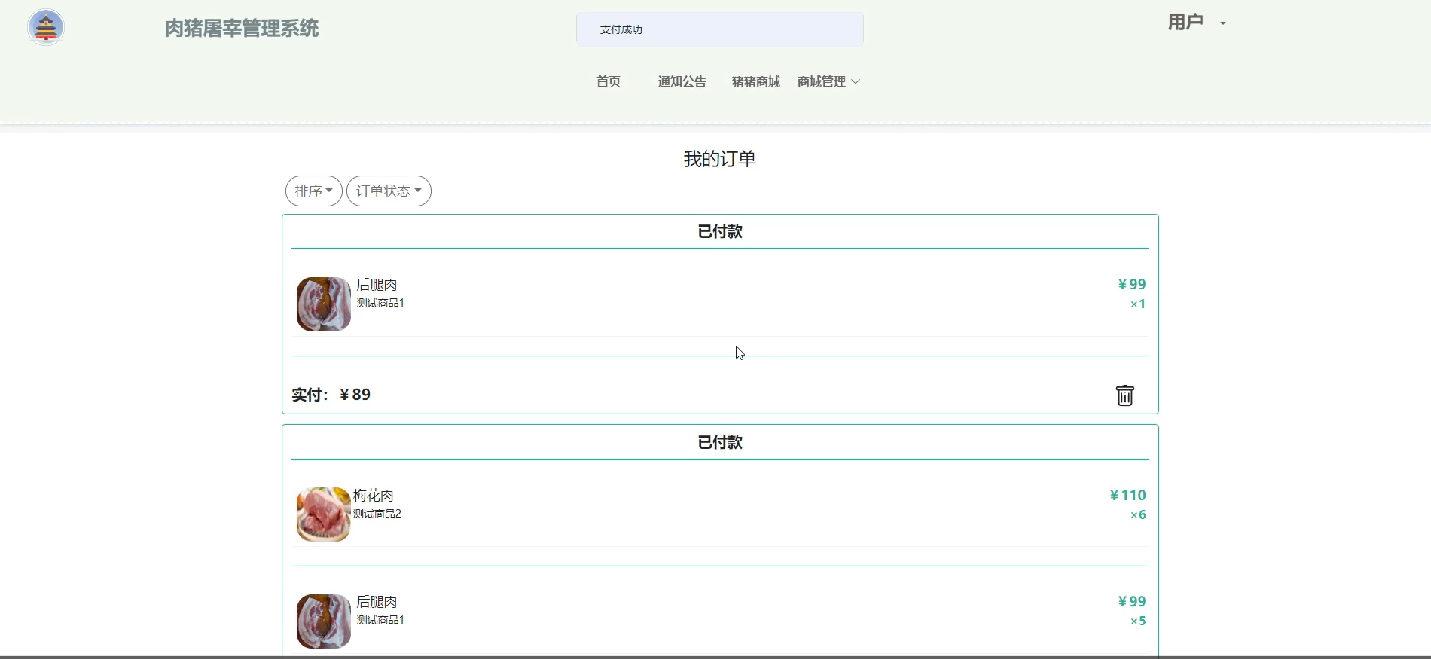Click the 测试商品2 product description text
This screenshot has width=1431, height=659.
click(x=377, y=514)
